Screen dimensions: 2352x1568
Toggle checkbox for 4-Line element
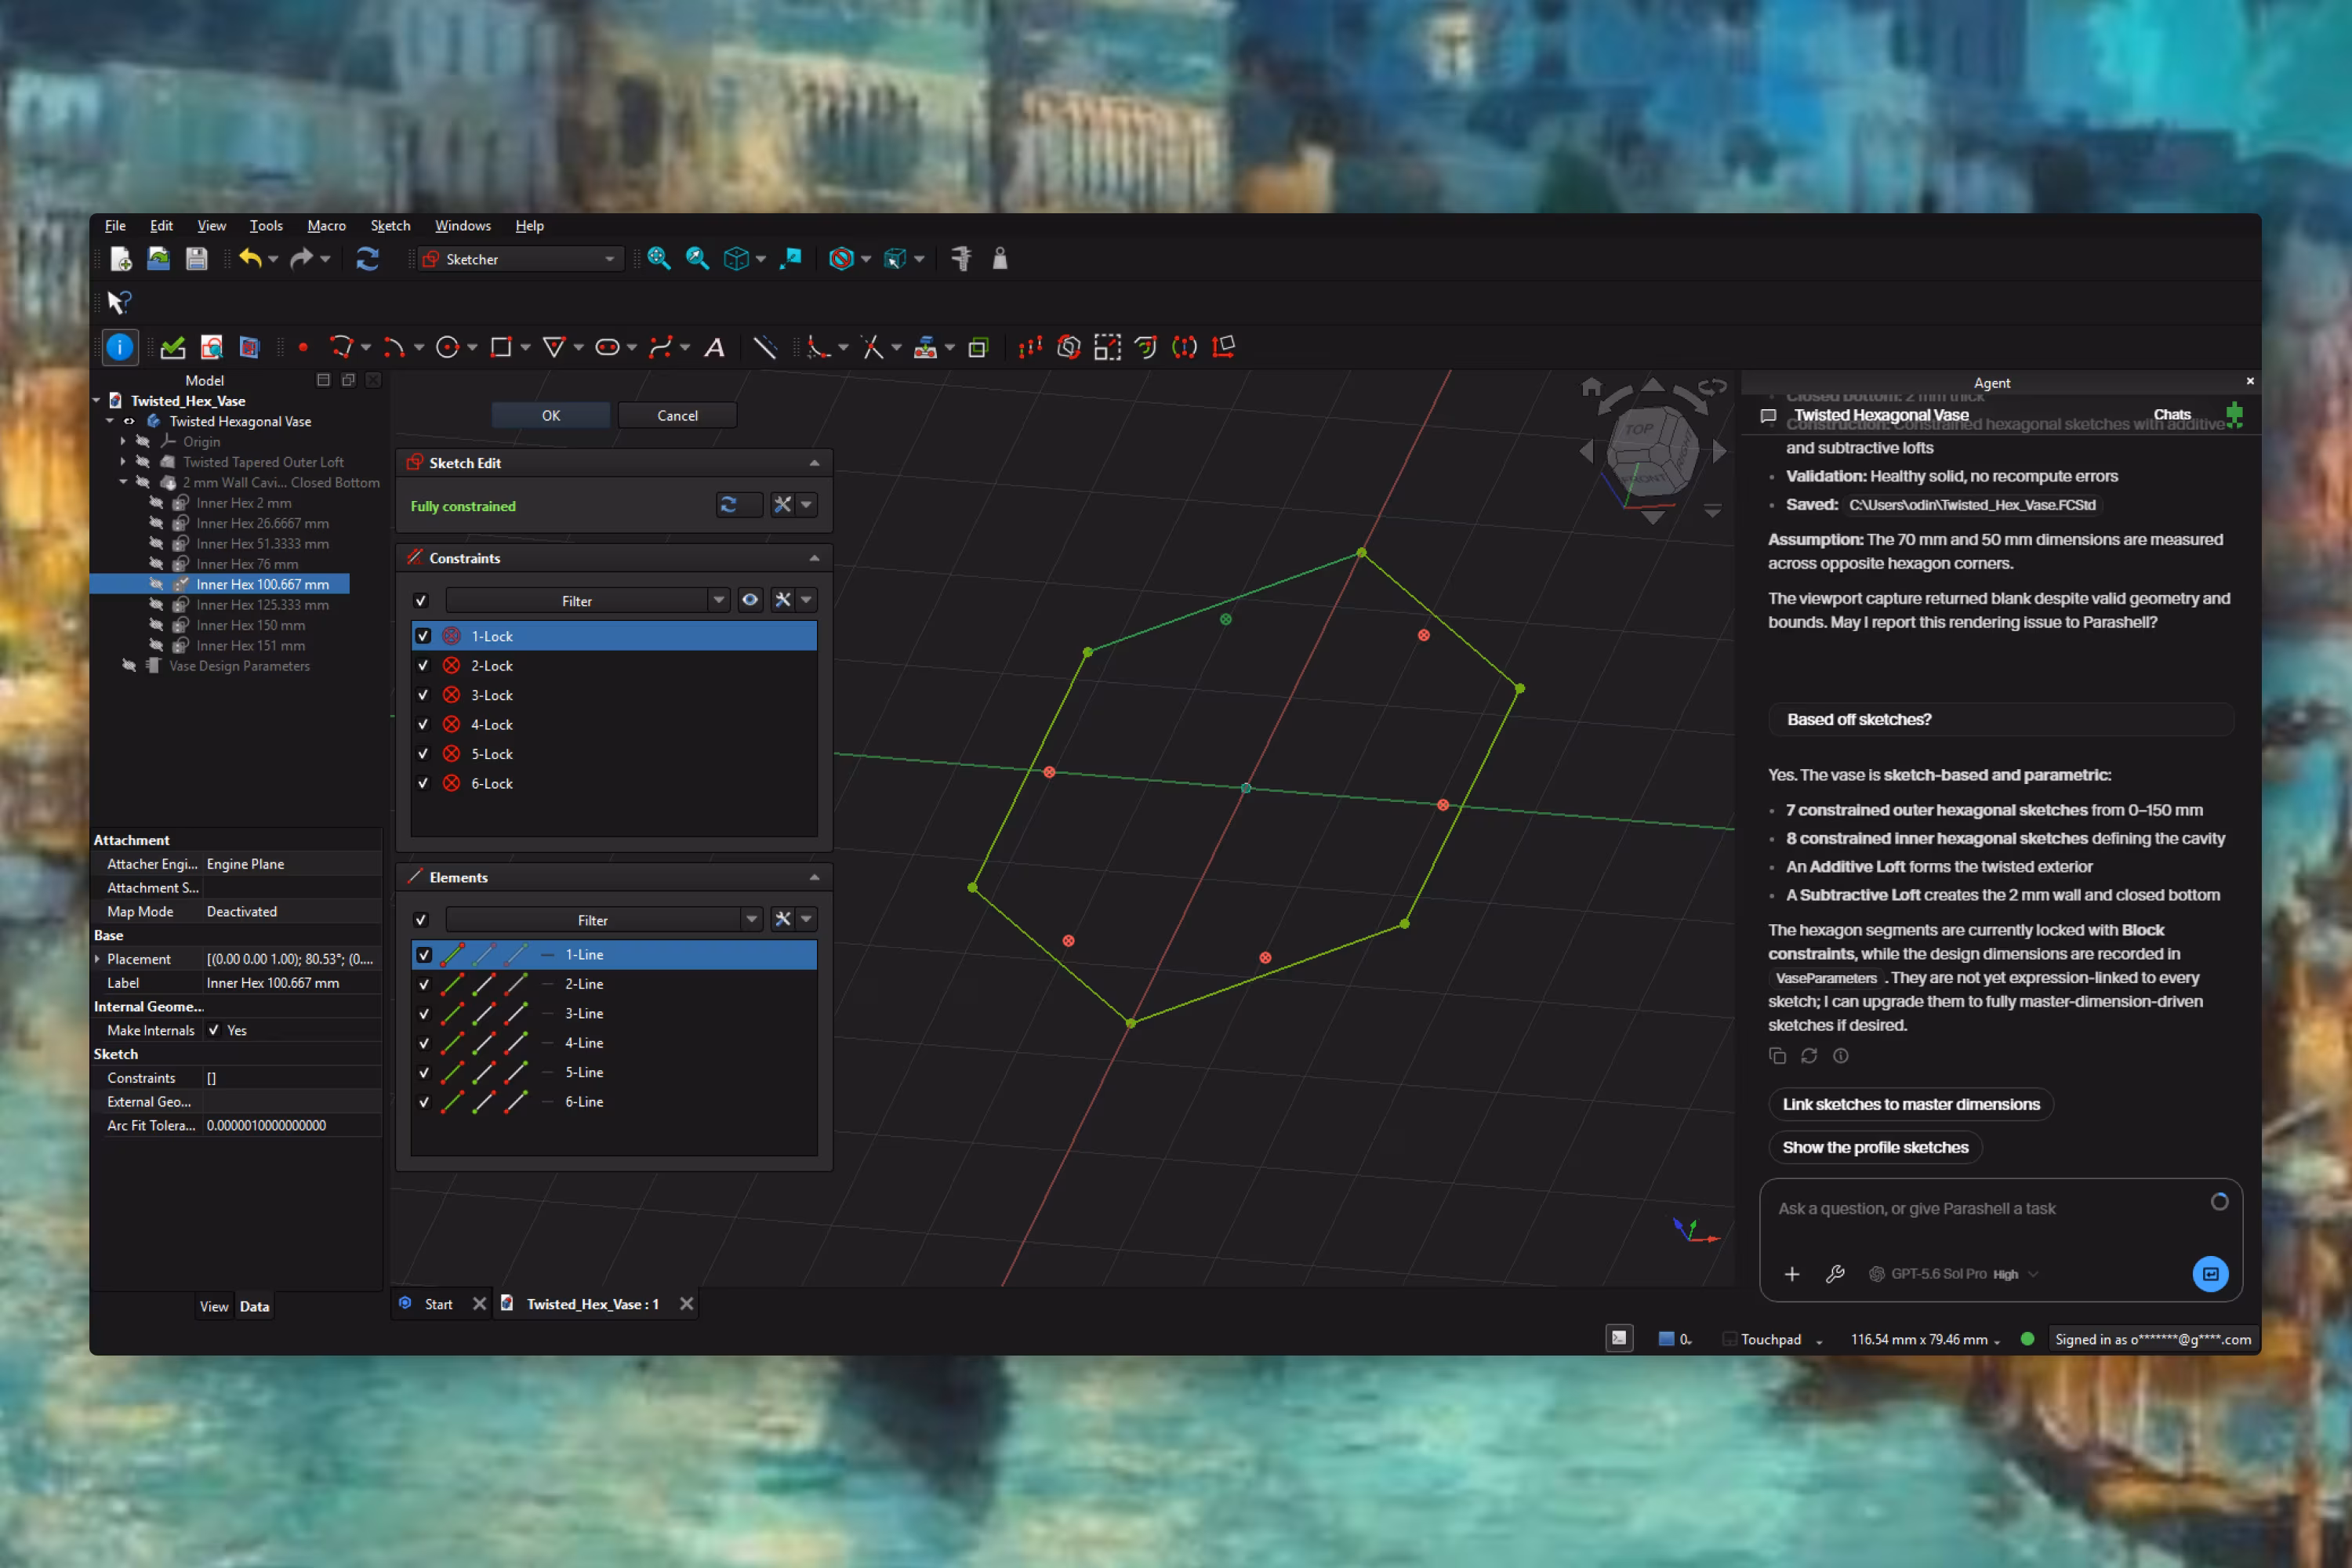(424, 1043)
